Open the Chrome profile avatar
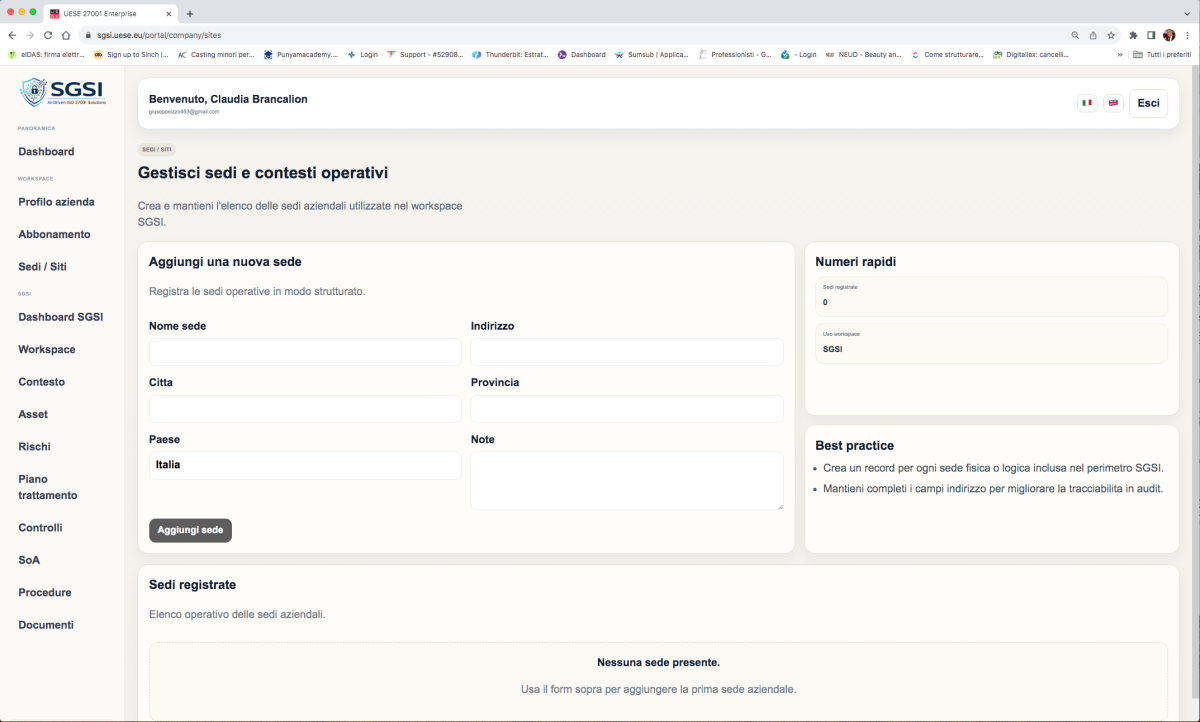 pyautogui.click(x=1169, y=35)
